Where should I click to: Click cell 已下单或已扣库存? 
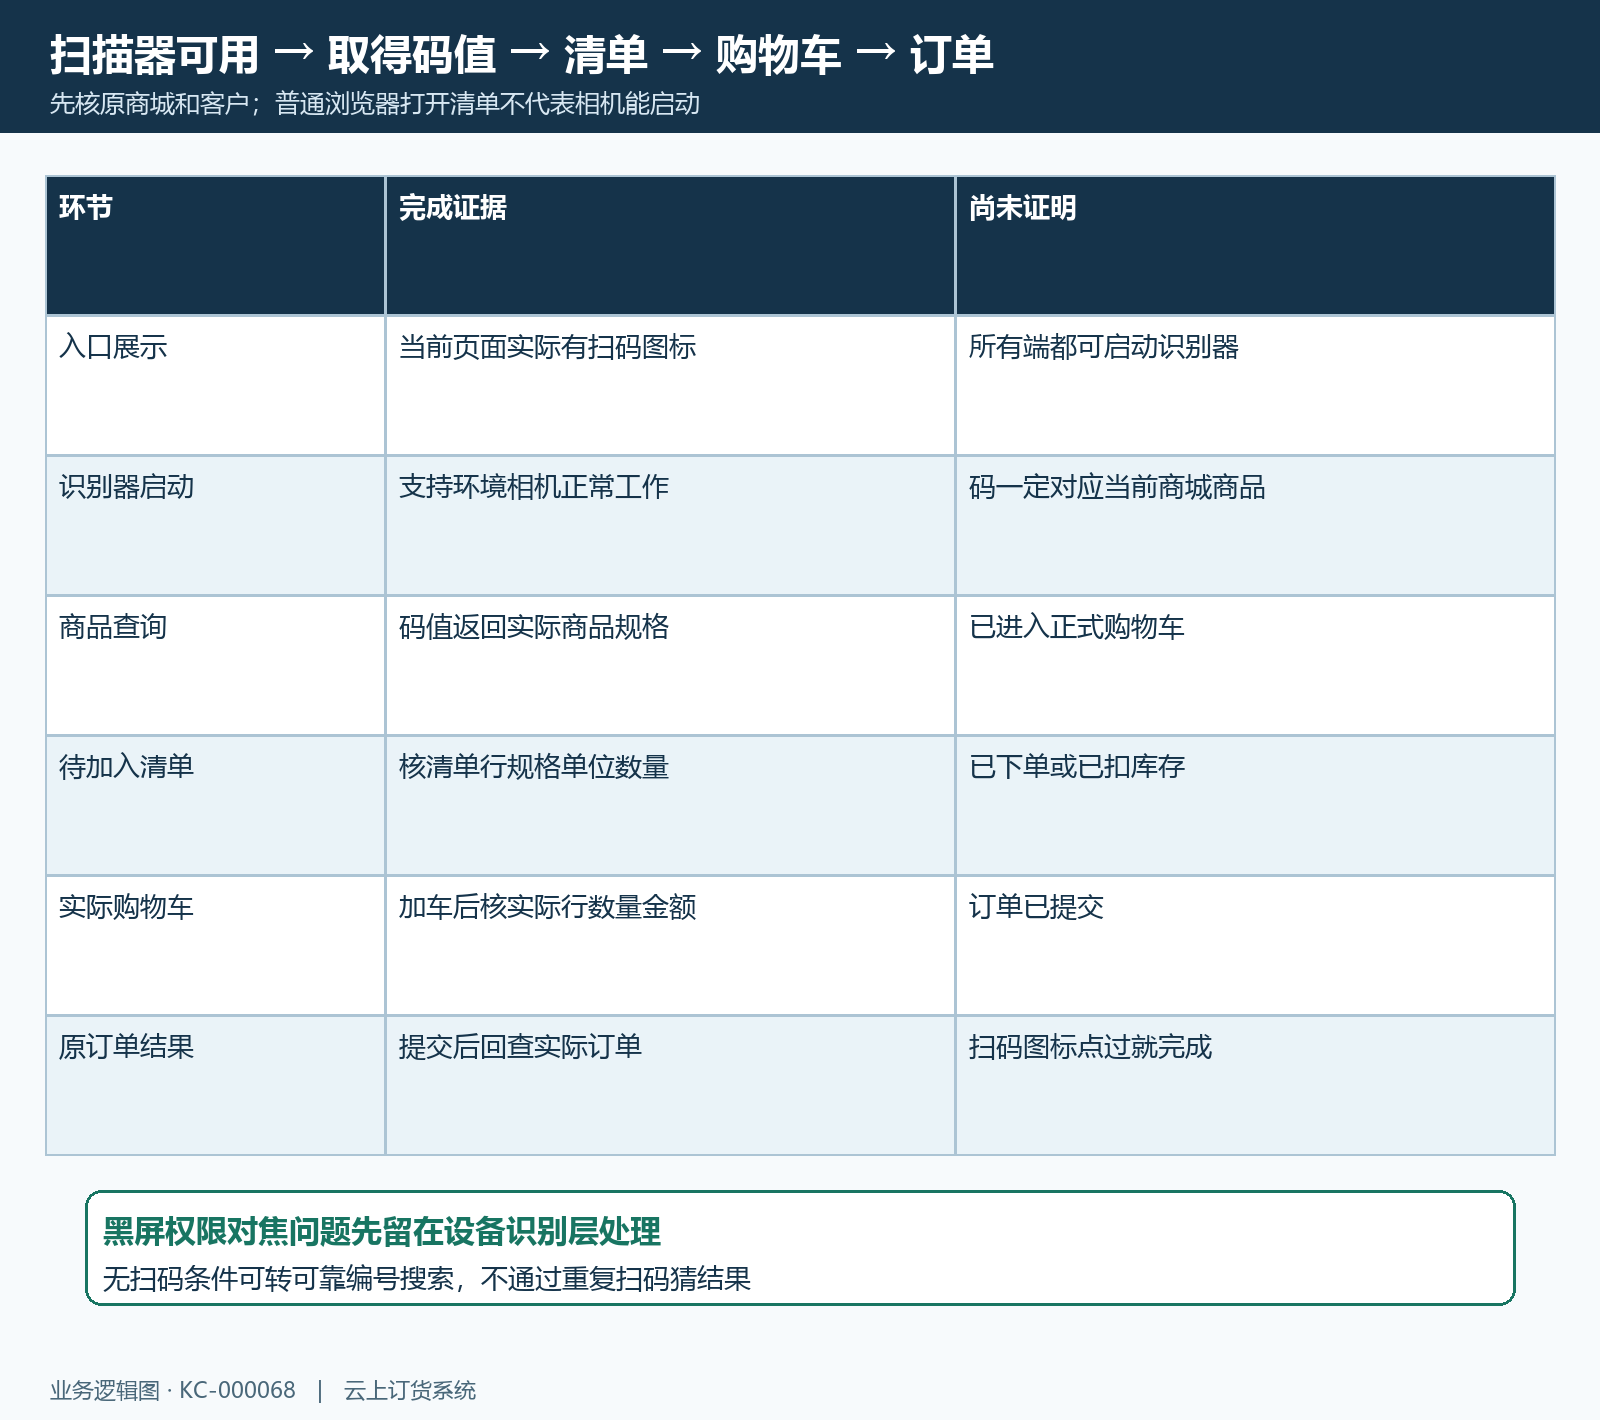pos(1255,806)
